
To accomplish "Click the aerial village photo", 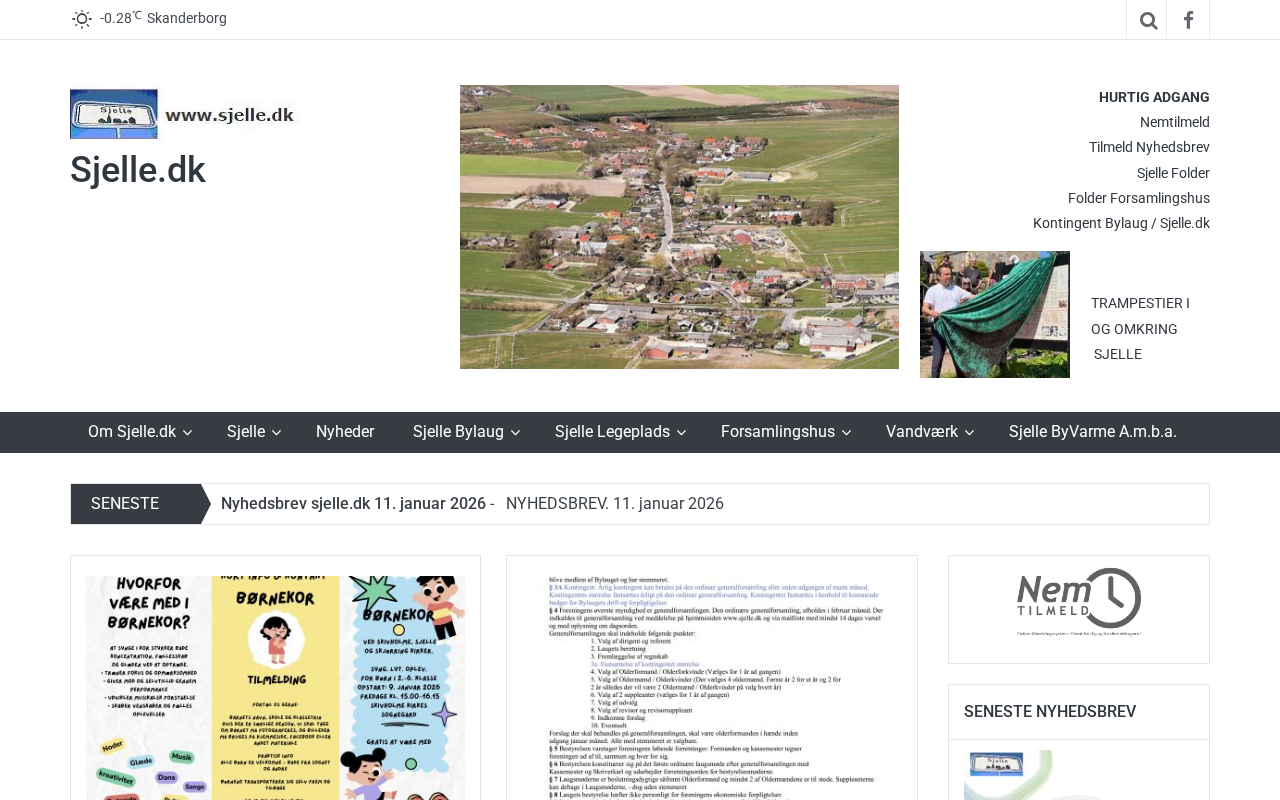I will (x=679, y=227).
